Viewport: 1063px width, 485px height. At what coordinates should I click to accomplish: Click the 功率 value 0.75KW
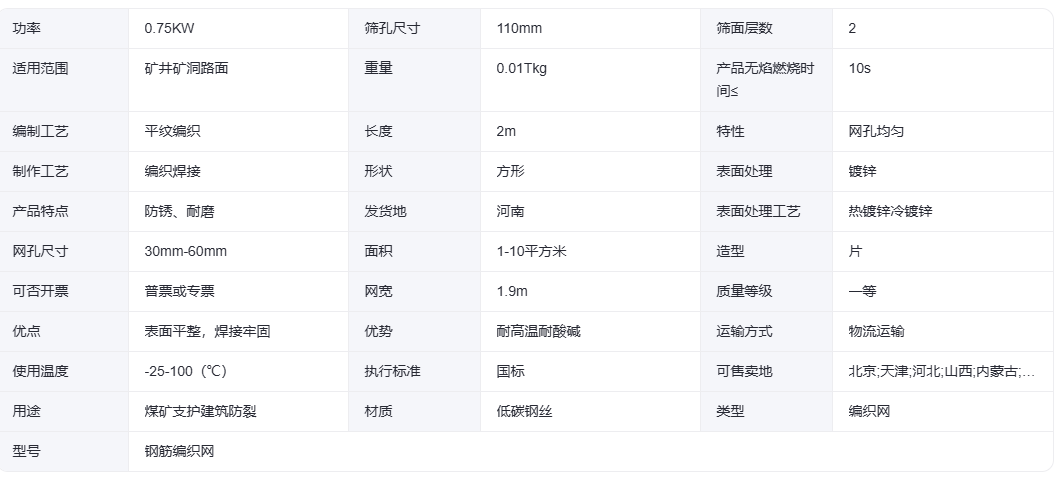point(169,28)
